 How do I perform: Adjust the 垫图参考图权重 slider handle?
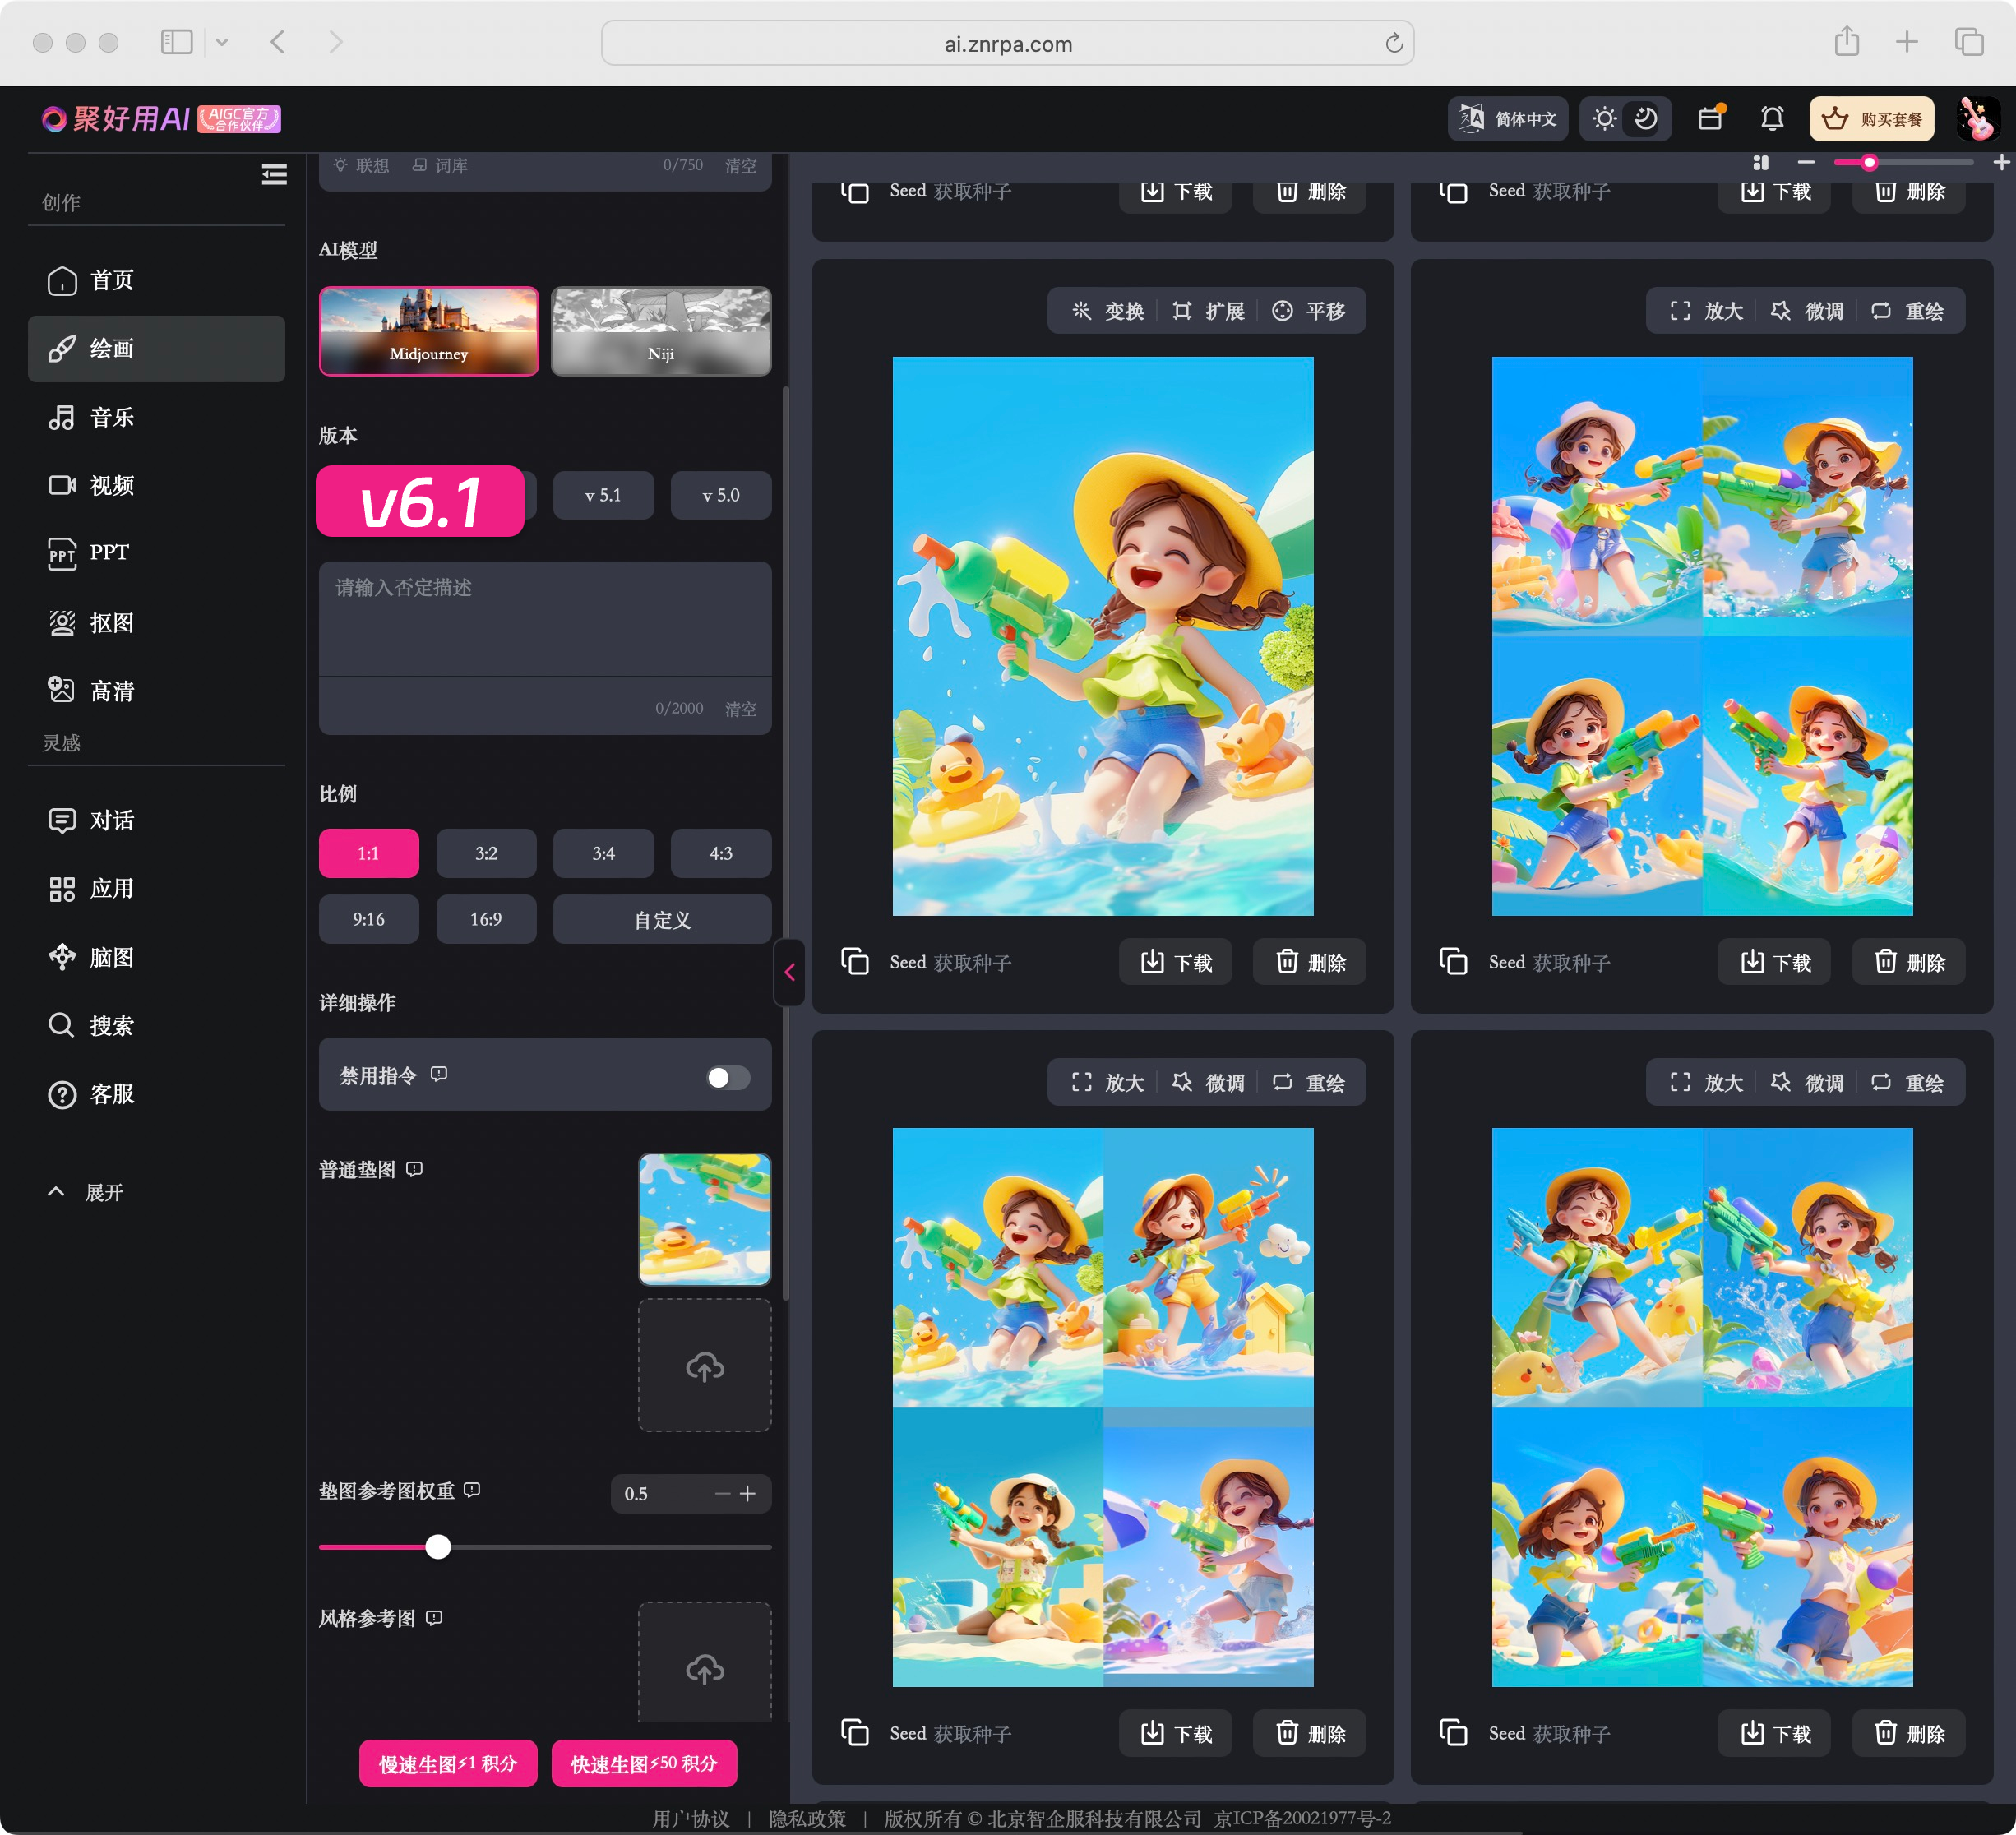pyautogui.click(x=438, y=1547)
